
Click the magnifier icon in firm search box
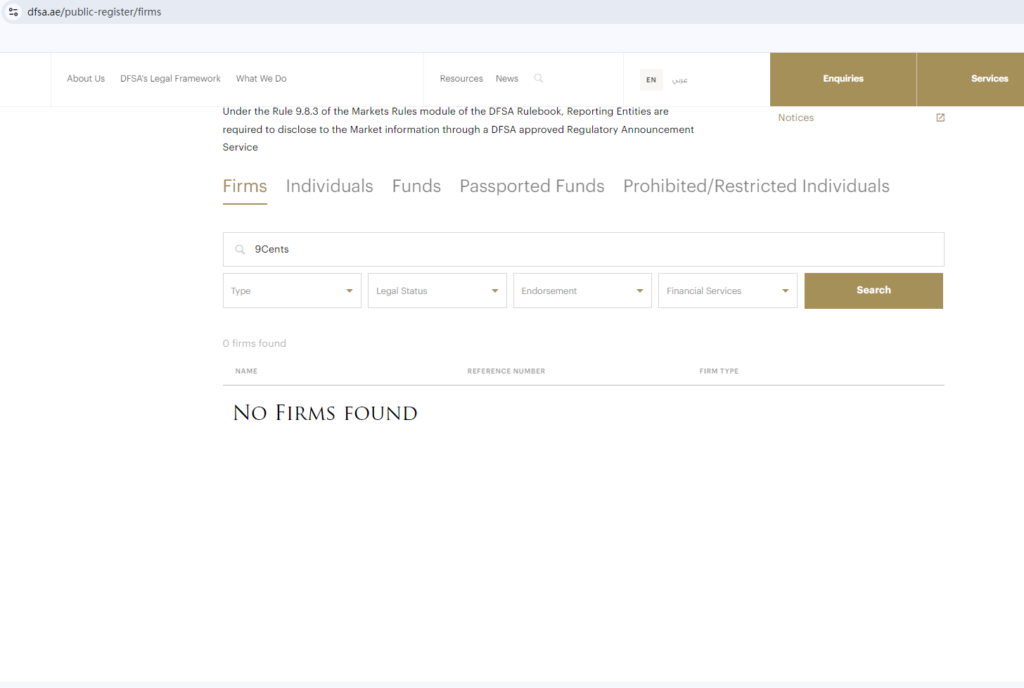240,249
